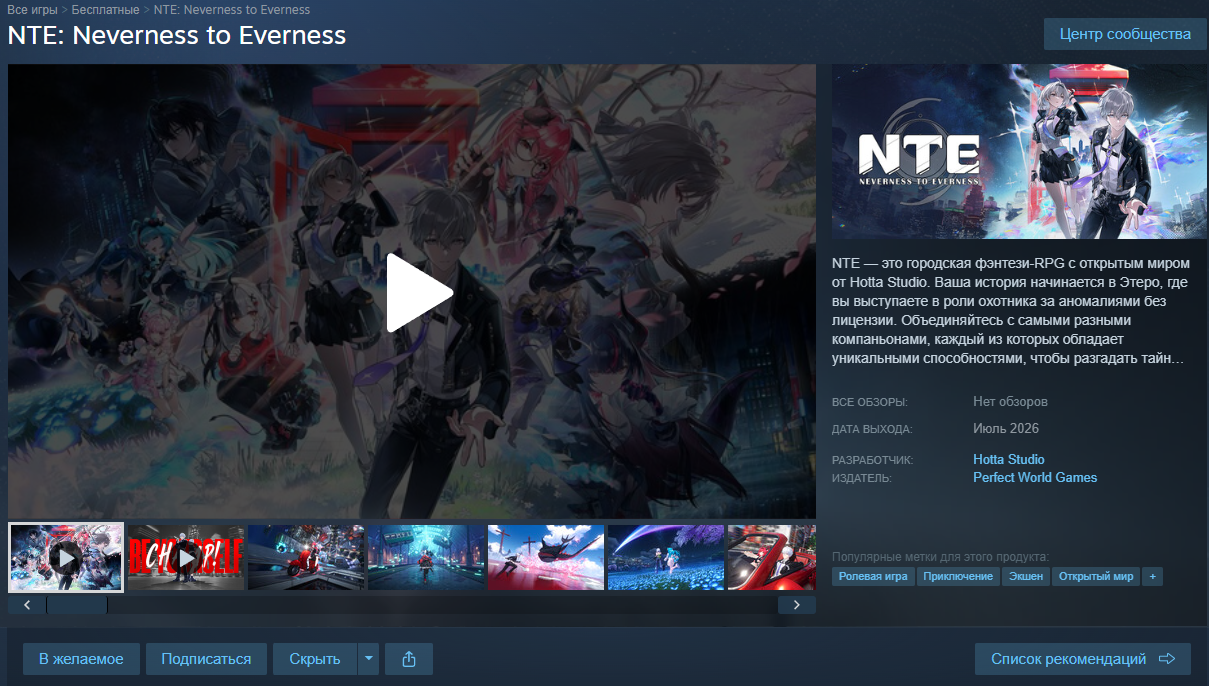Open the Все игры breadcrumb
Viewport: 1209px width, 686px height.
coord(32,10)
